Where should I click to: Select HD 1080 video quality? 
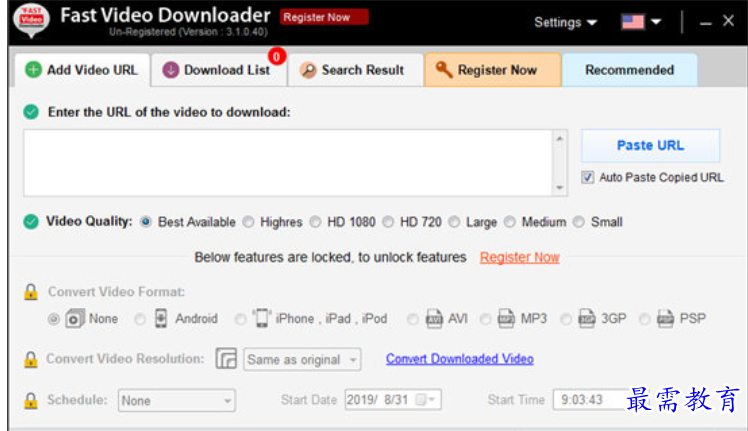[x=315, y=222]
